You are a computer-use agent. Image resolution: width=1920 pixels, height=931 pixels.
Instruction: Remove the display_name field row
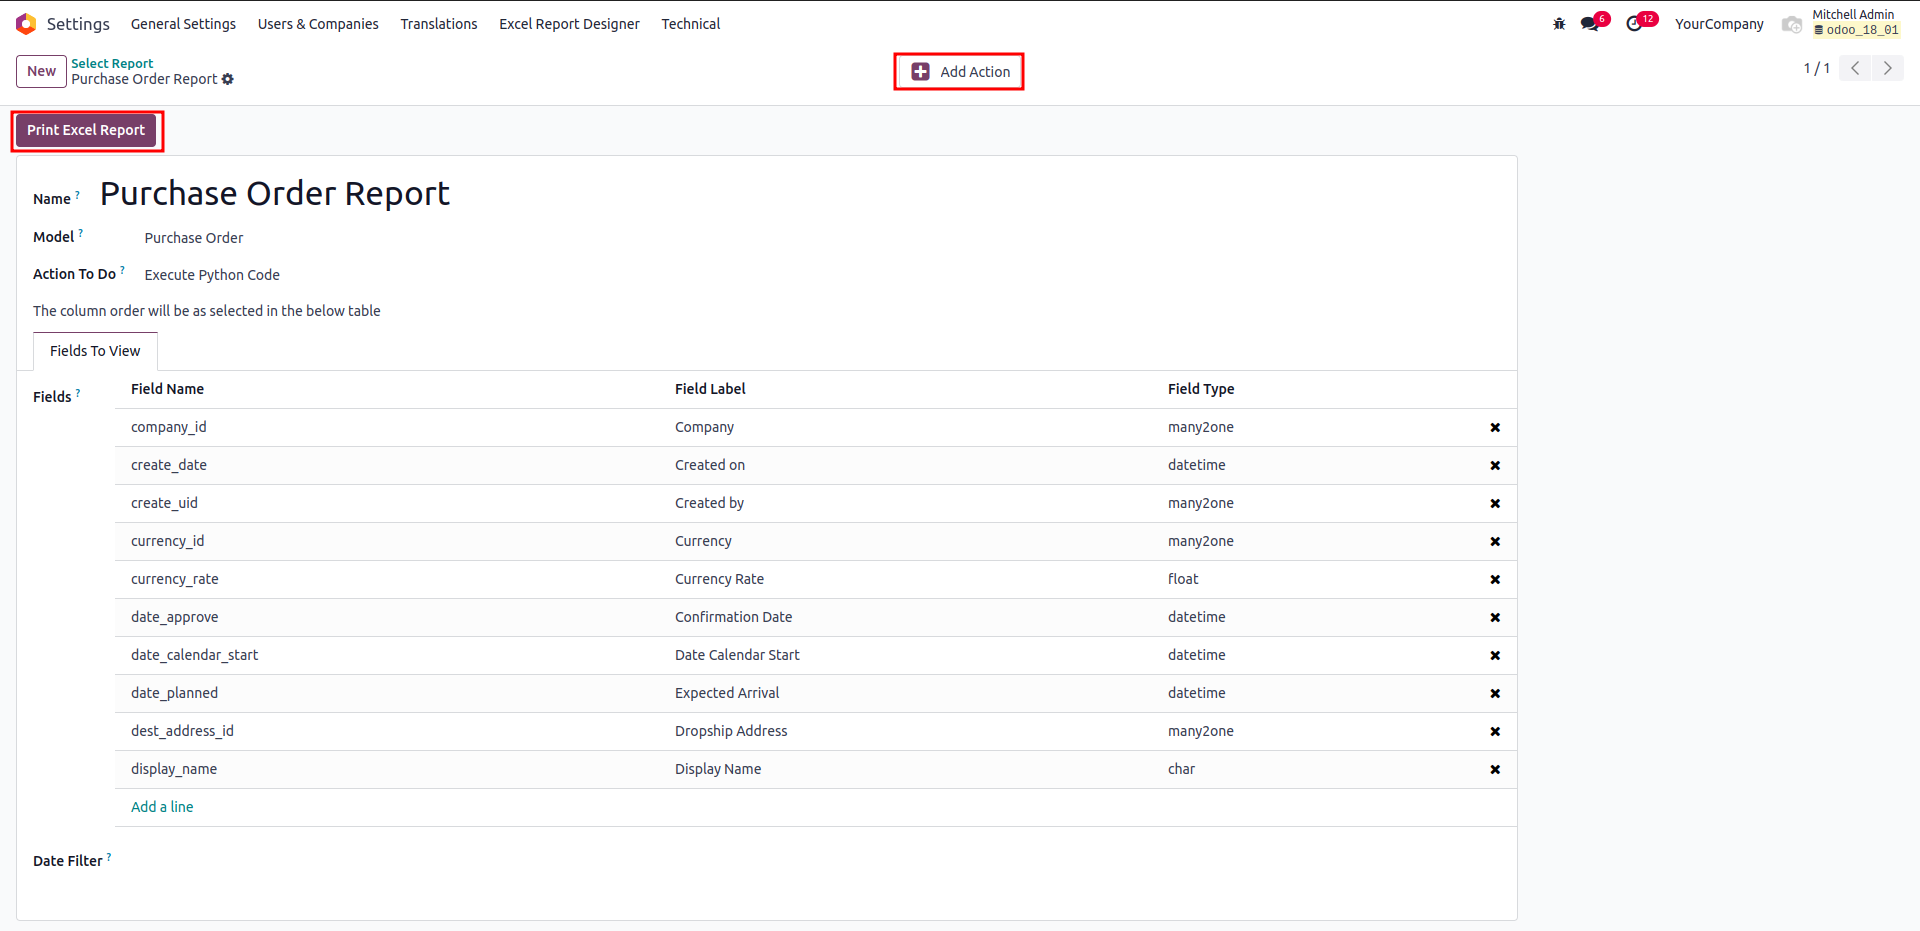point(1495,770)
